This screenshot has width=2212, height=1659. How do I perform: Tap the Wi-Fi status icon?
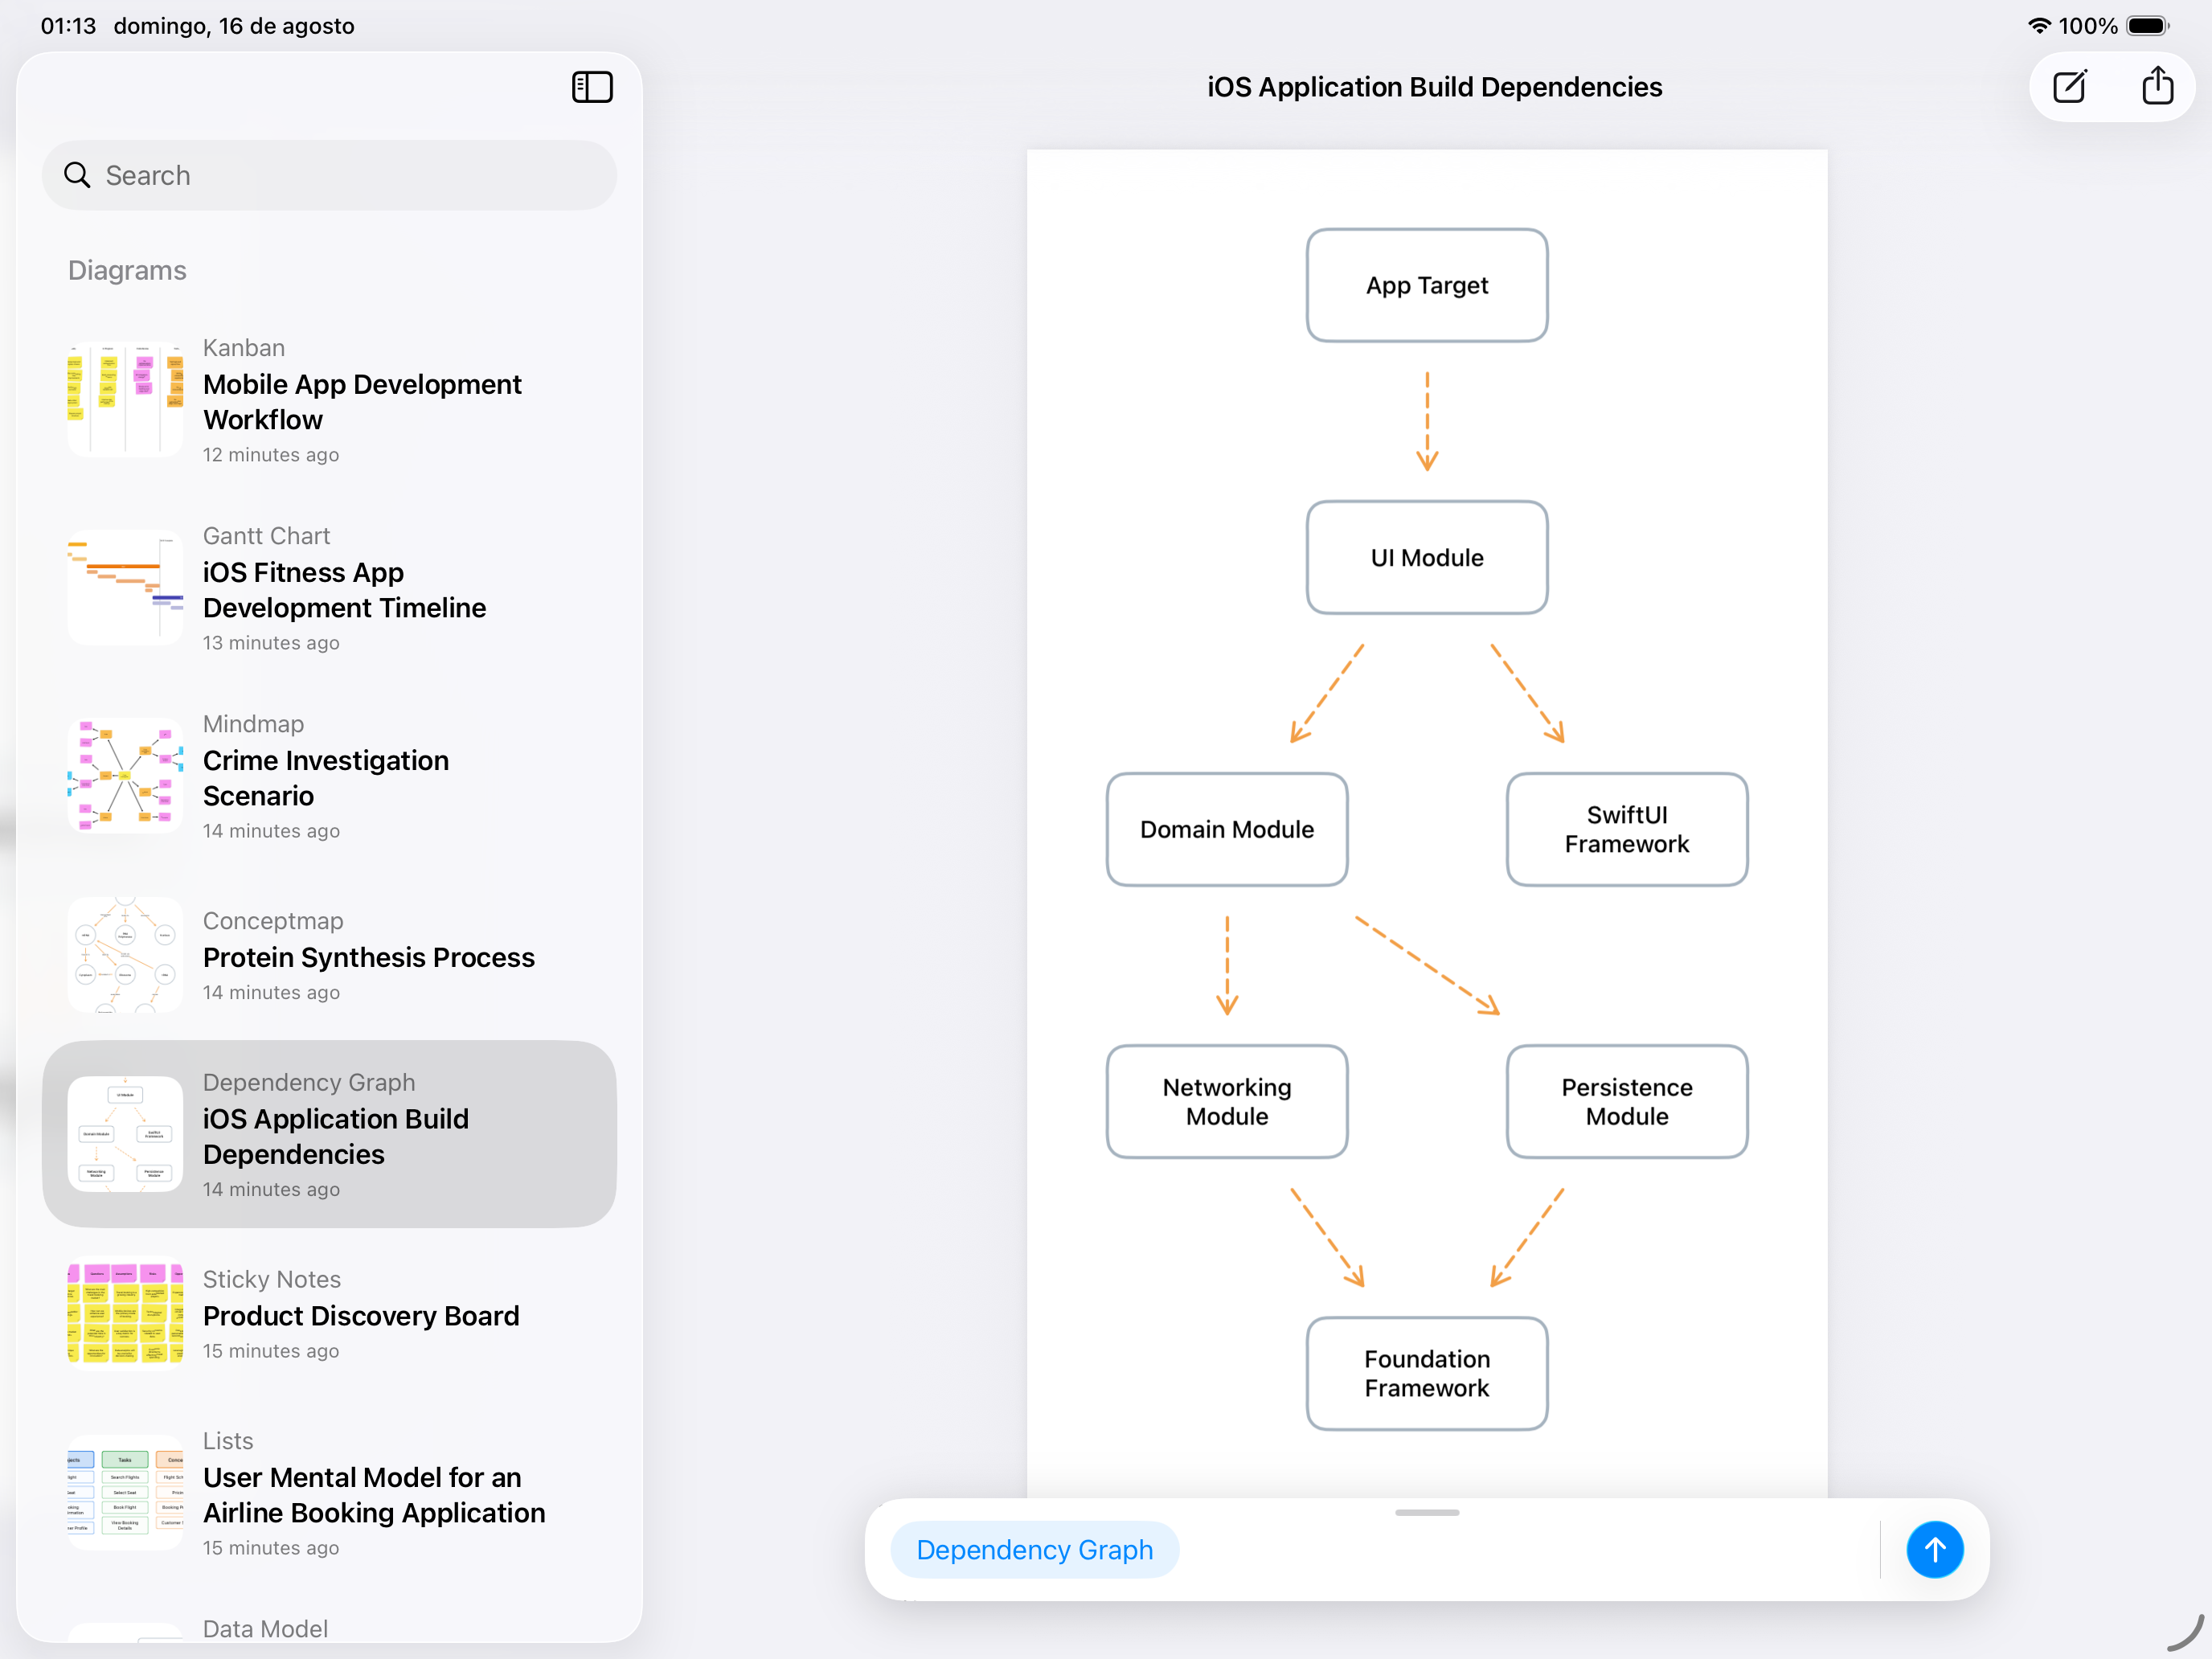click(x=2039, y=26)
